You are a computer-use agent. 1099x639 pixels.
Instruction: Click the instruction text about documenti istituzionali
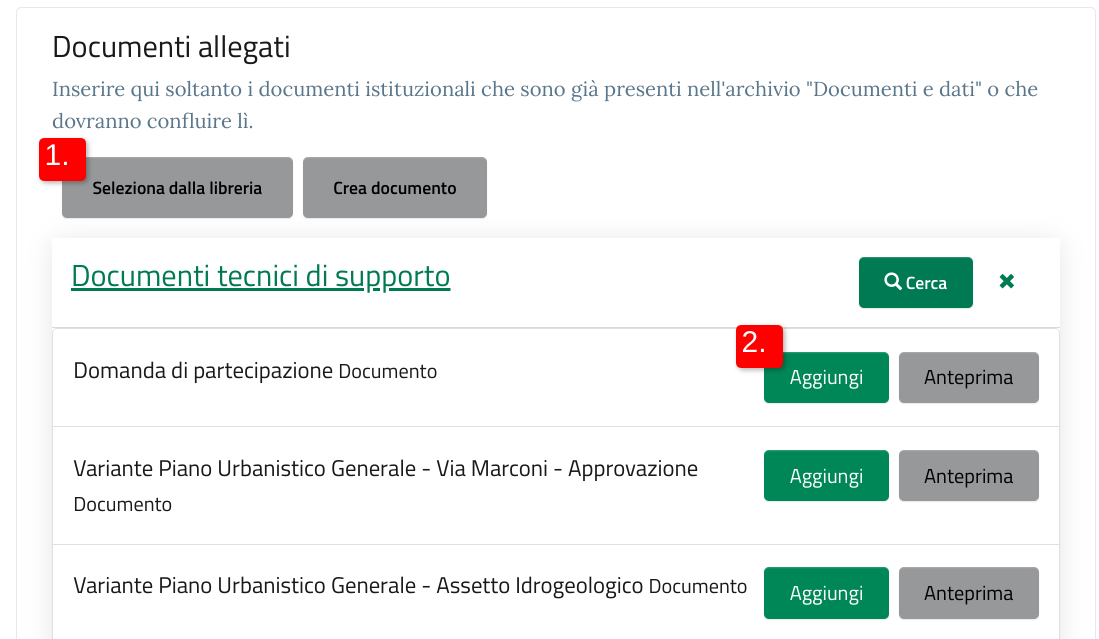[x=545, y=105]
